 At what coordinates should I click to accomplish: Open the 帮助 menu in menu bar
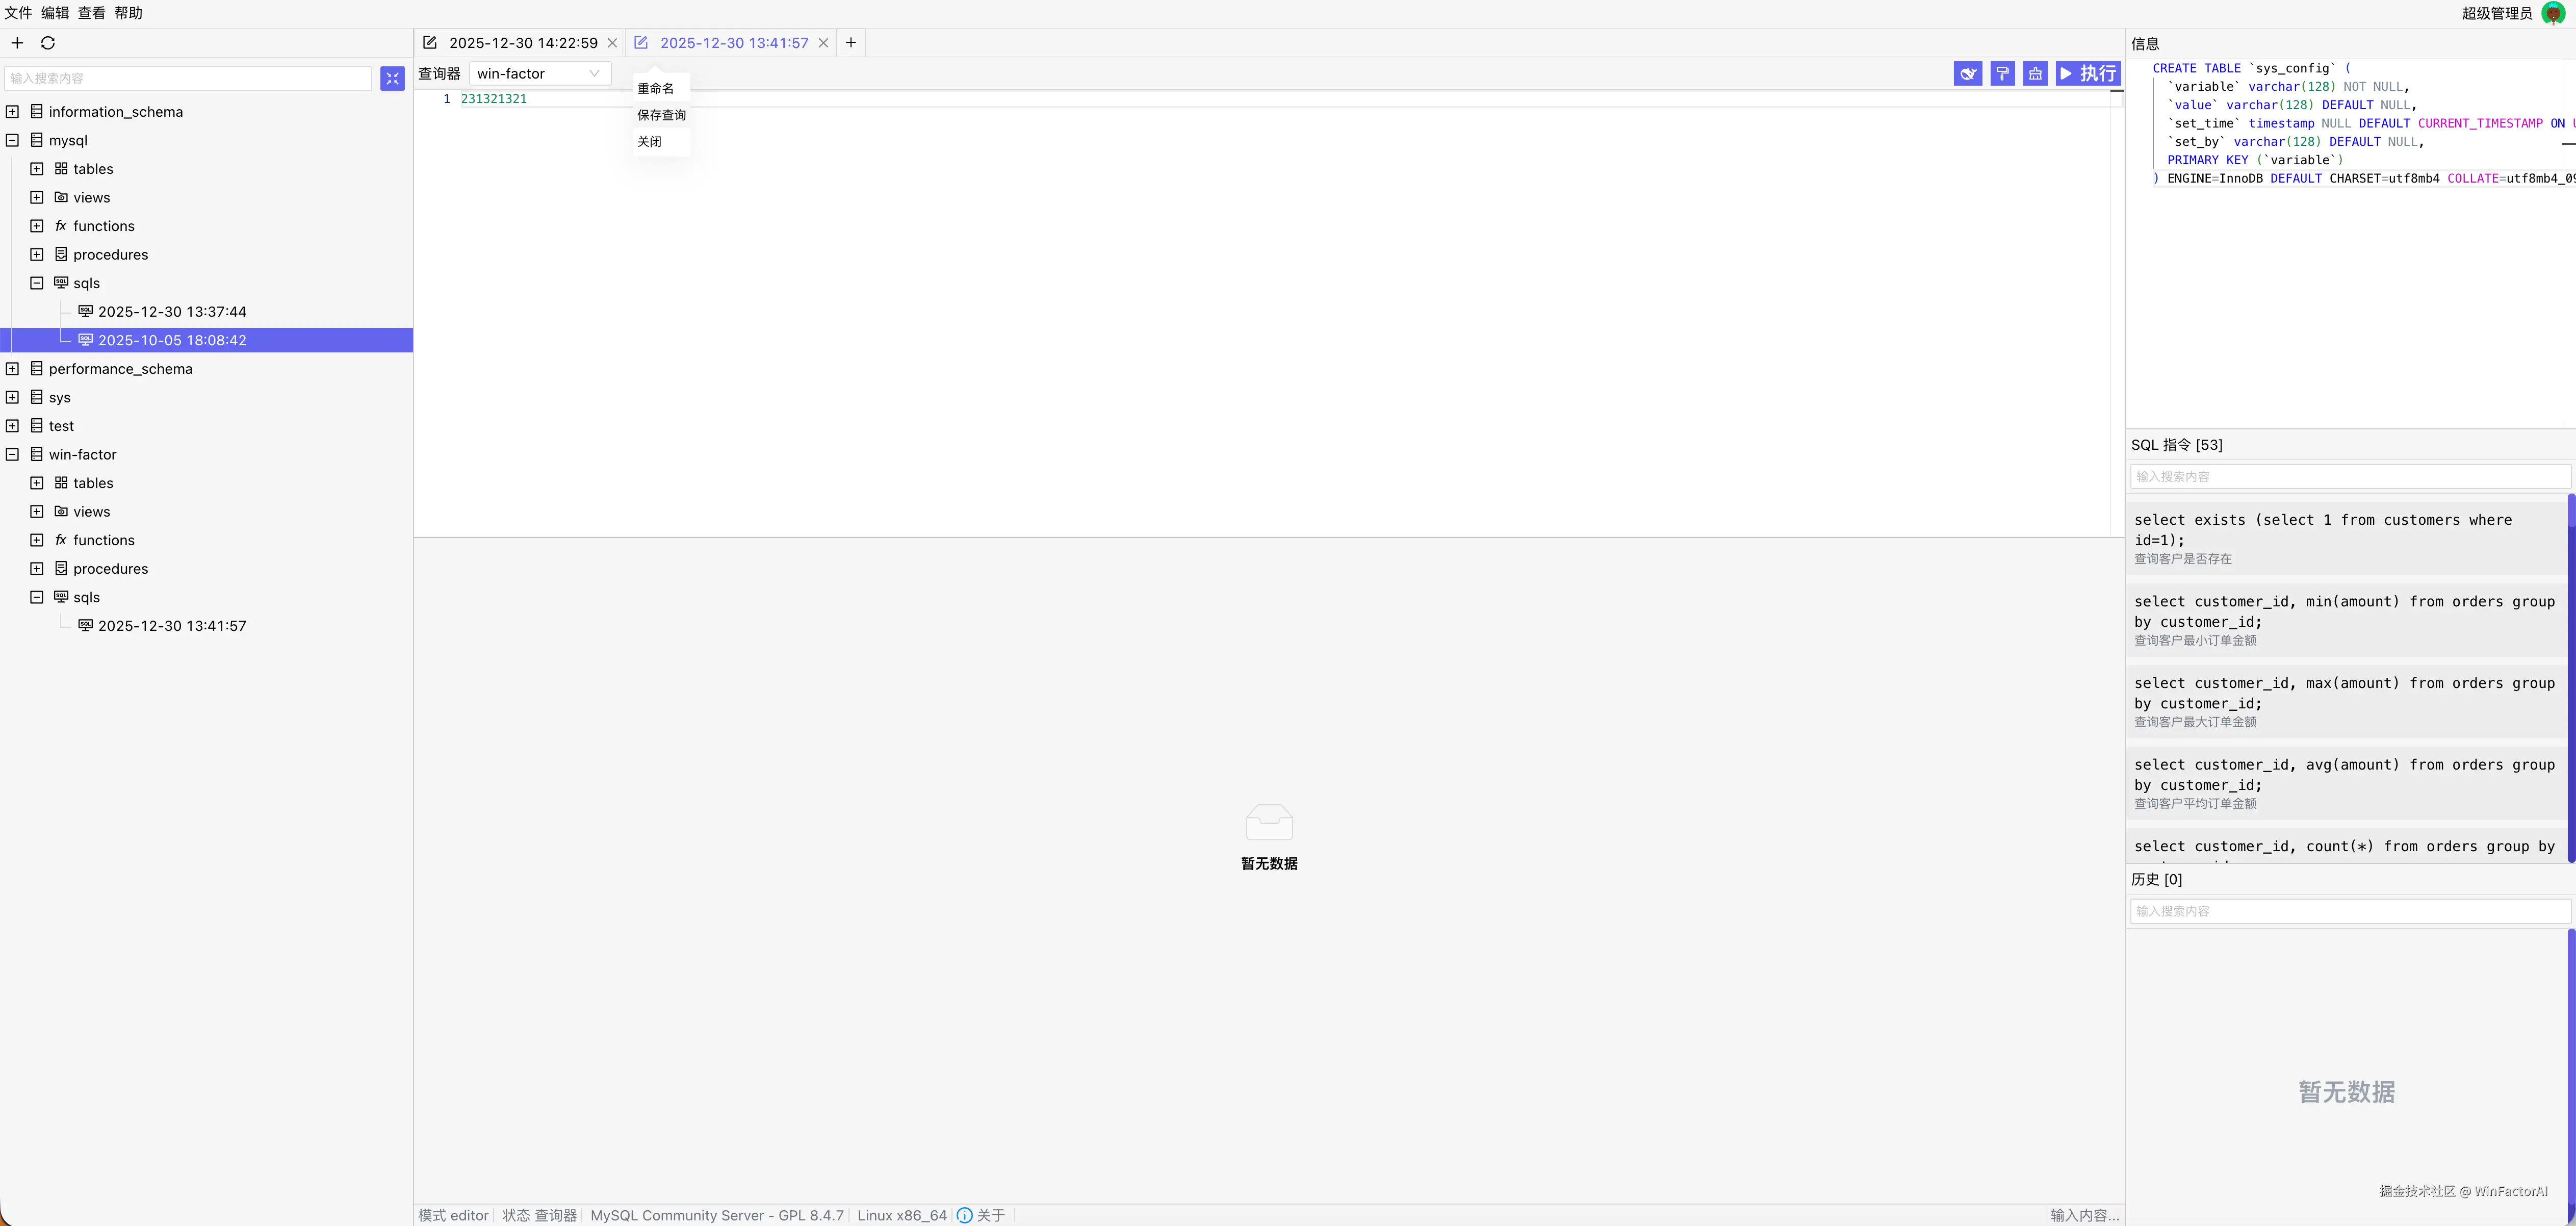(x=128, y=13)
